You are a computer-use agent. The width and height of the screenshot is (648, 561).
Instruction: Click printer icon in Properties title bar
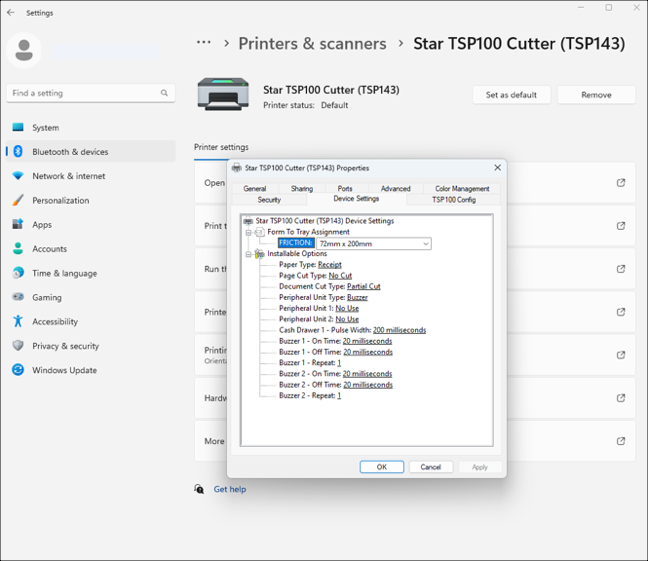coord(237,168)
